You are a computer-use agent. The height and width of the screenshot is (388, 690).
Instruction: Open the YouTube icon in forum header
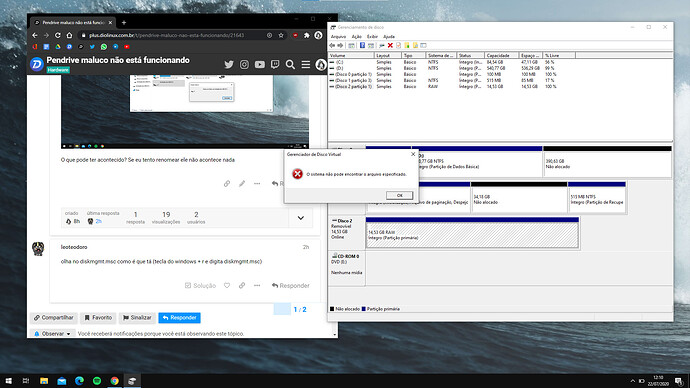coord(260,64)
